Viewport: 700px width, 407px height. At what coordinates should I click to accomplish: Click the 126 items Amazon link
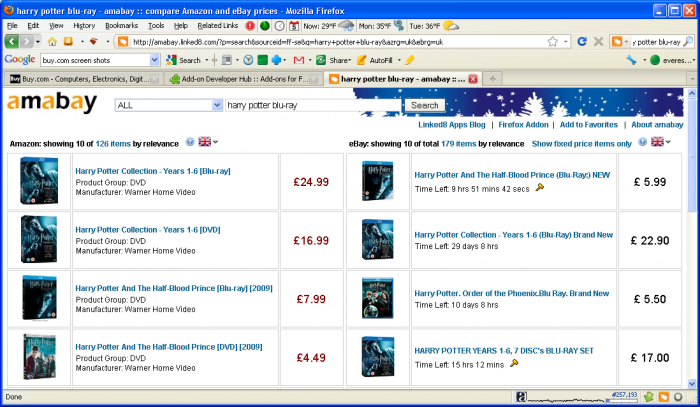click(x=113, y=144)
